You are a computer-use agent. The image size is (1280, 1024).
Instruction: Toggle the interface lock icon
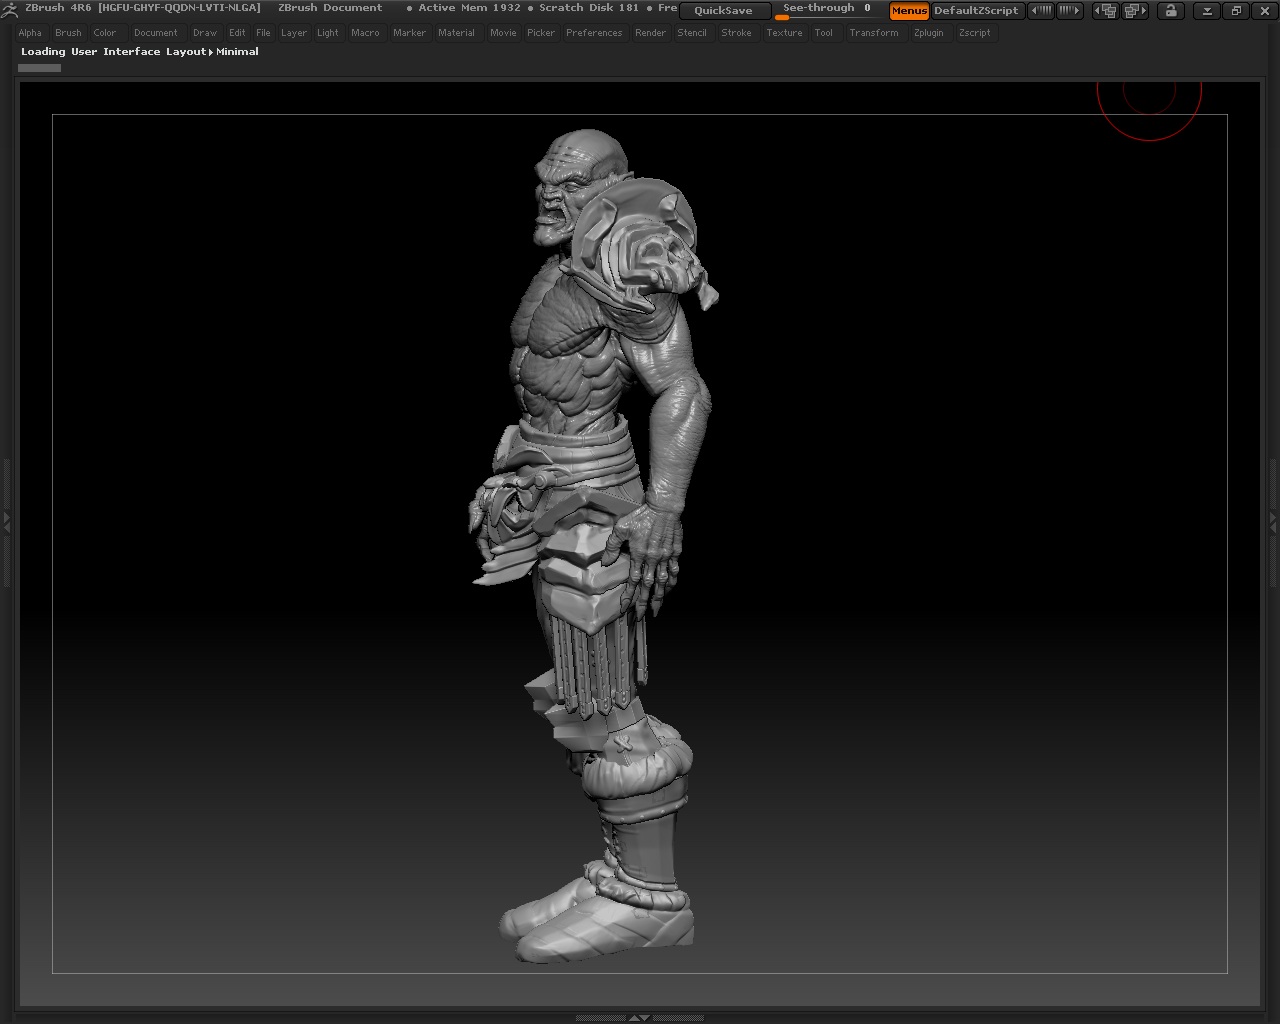click(x=1171, y=11)
